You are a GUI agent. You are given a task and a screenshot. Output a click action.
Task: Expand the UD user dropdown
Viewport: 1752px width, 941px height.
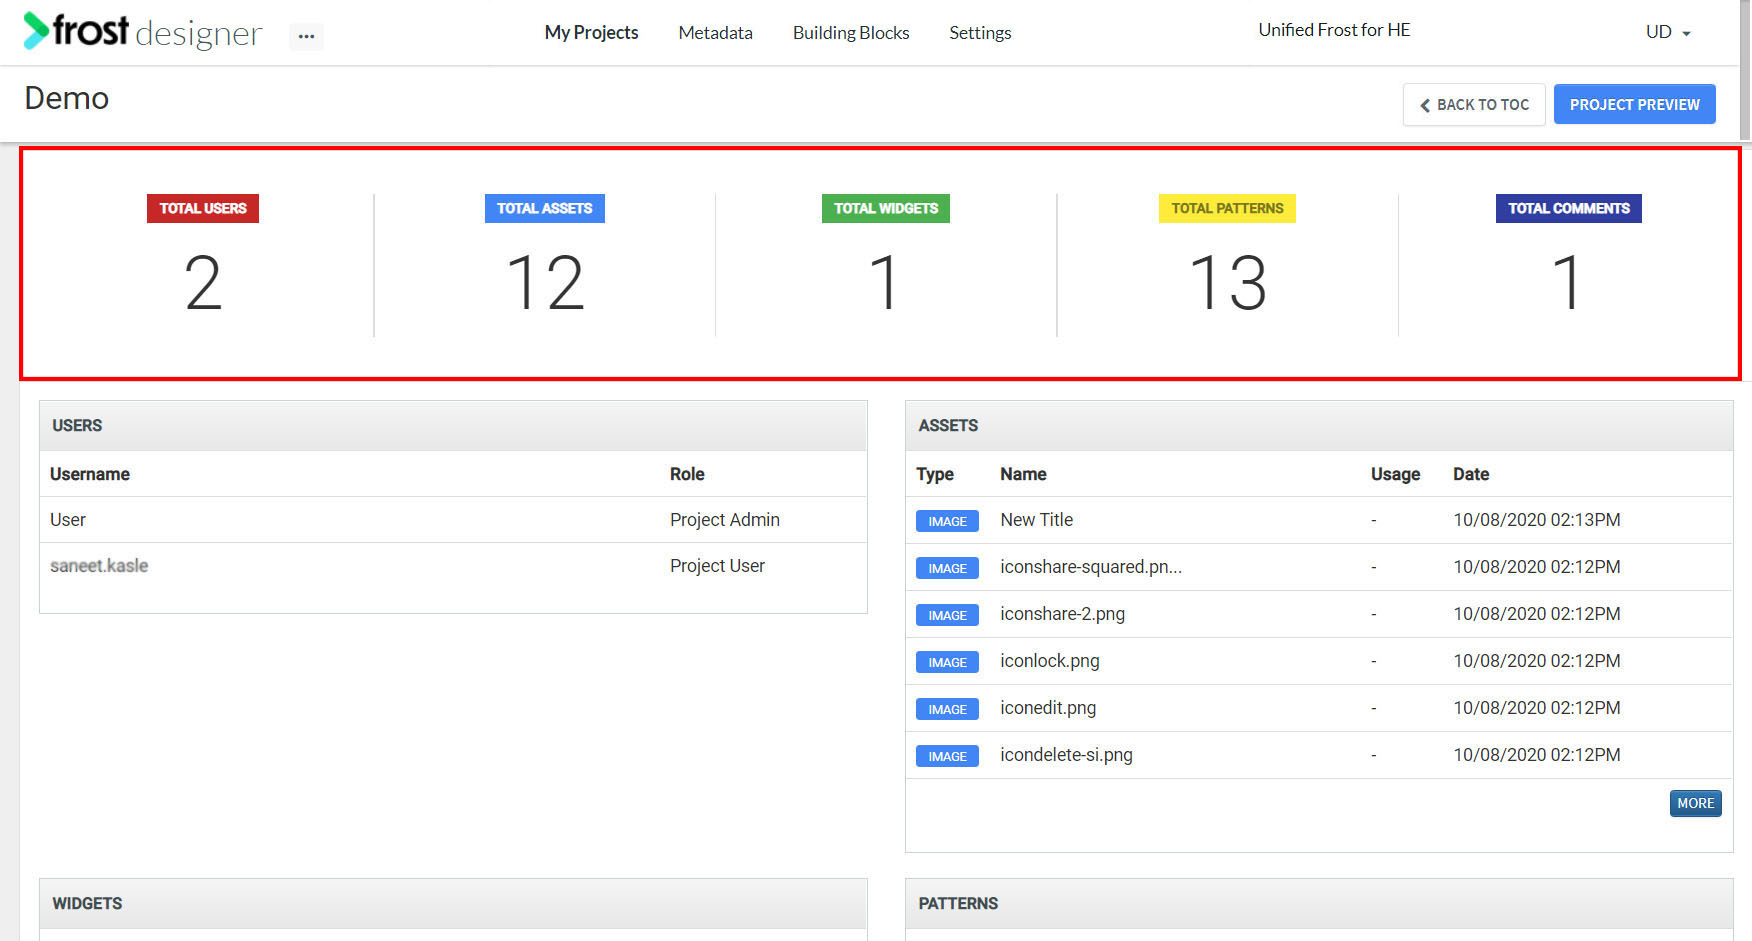click(x=1668, y=32)
